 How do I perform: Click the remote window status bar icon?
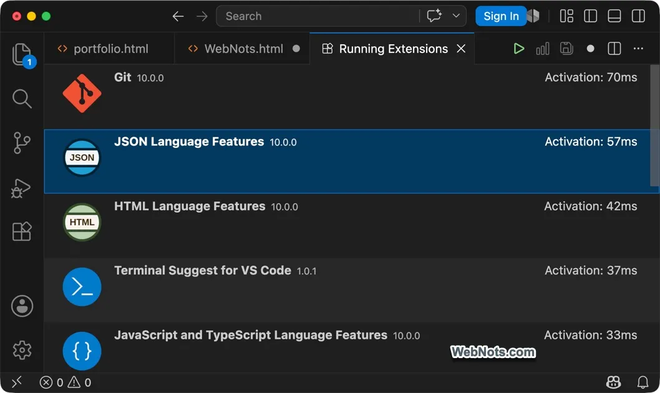pyautogui.click(x=16, y=382)
